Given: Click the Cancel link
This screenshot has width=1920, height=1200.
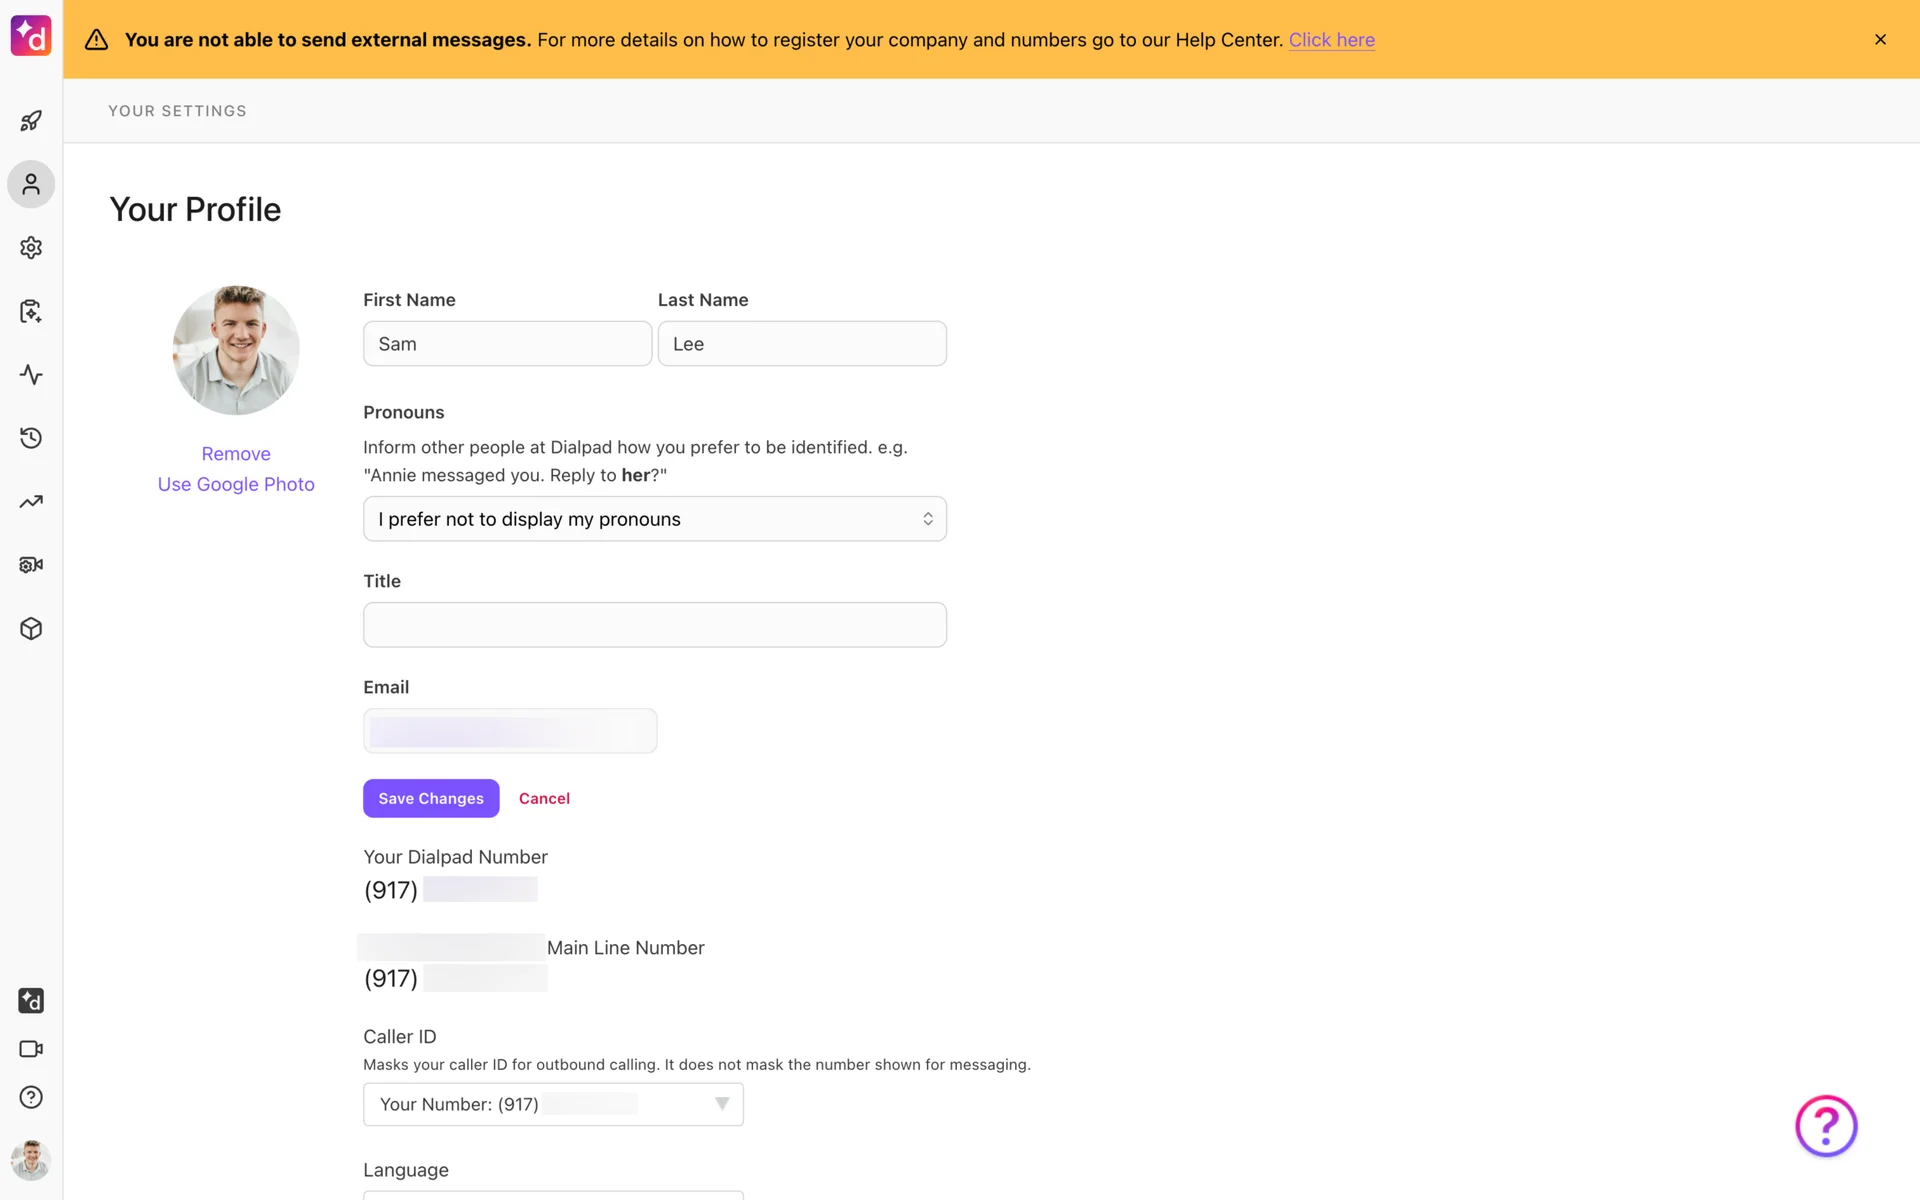Looking at the screenshot, I should click(x=544, y=798).
